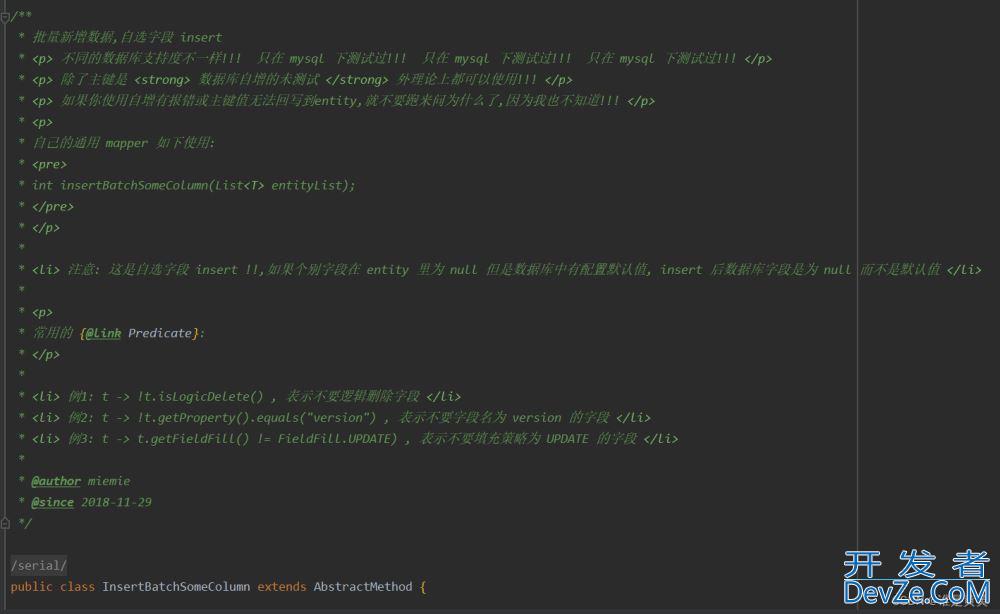Select the author name miemie
The image size is (1000, 614).
[108, 481]
